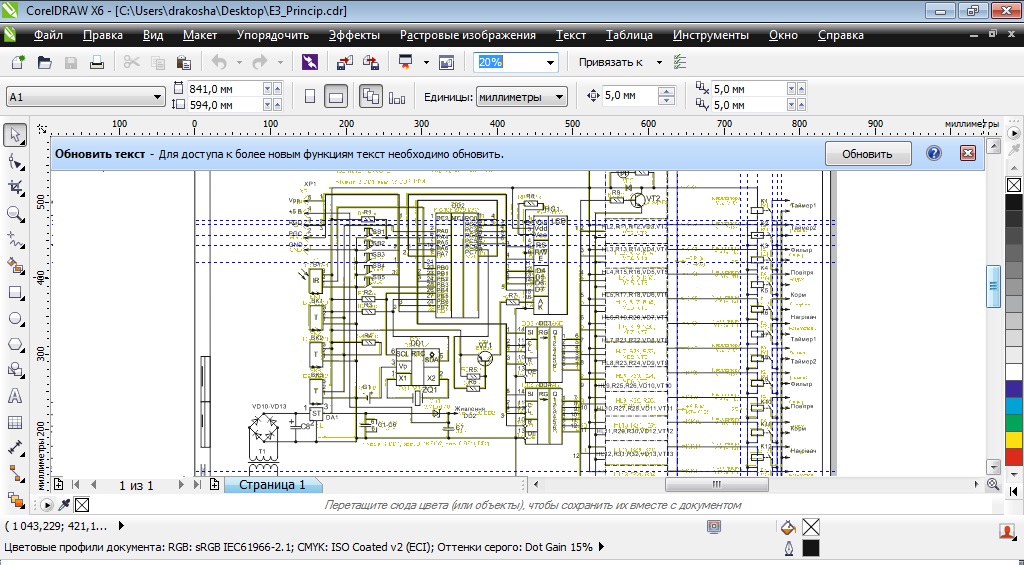Select the Polygon tool
This screenshot has width=1024, height=565.
pyautogui.click(x=15, y=344)
